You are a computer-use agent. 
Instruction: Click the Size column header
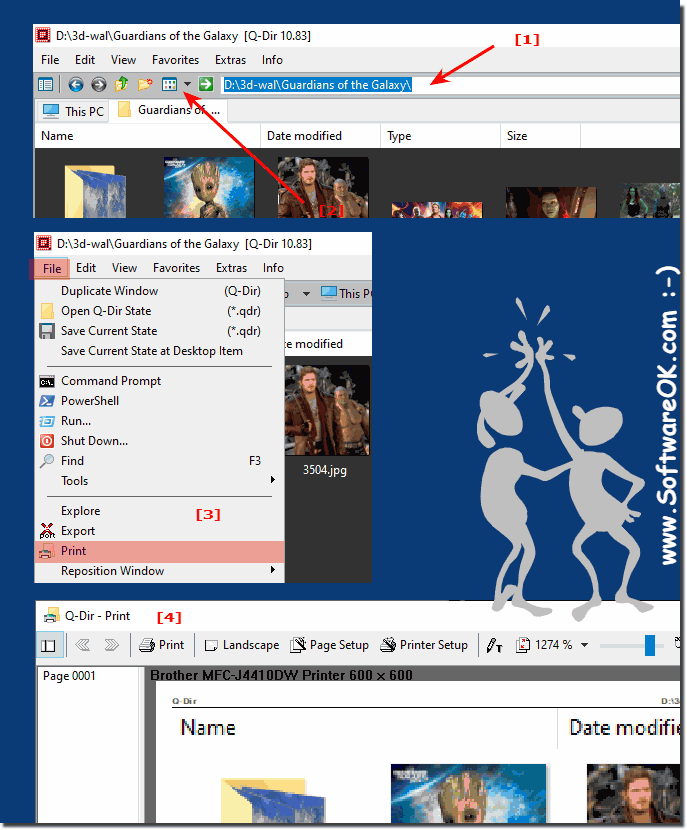(x=540, y=136)
